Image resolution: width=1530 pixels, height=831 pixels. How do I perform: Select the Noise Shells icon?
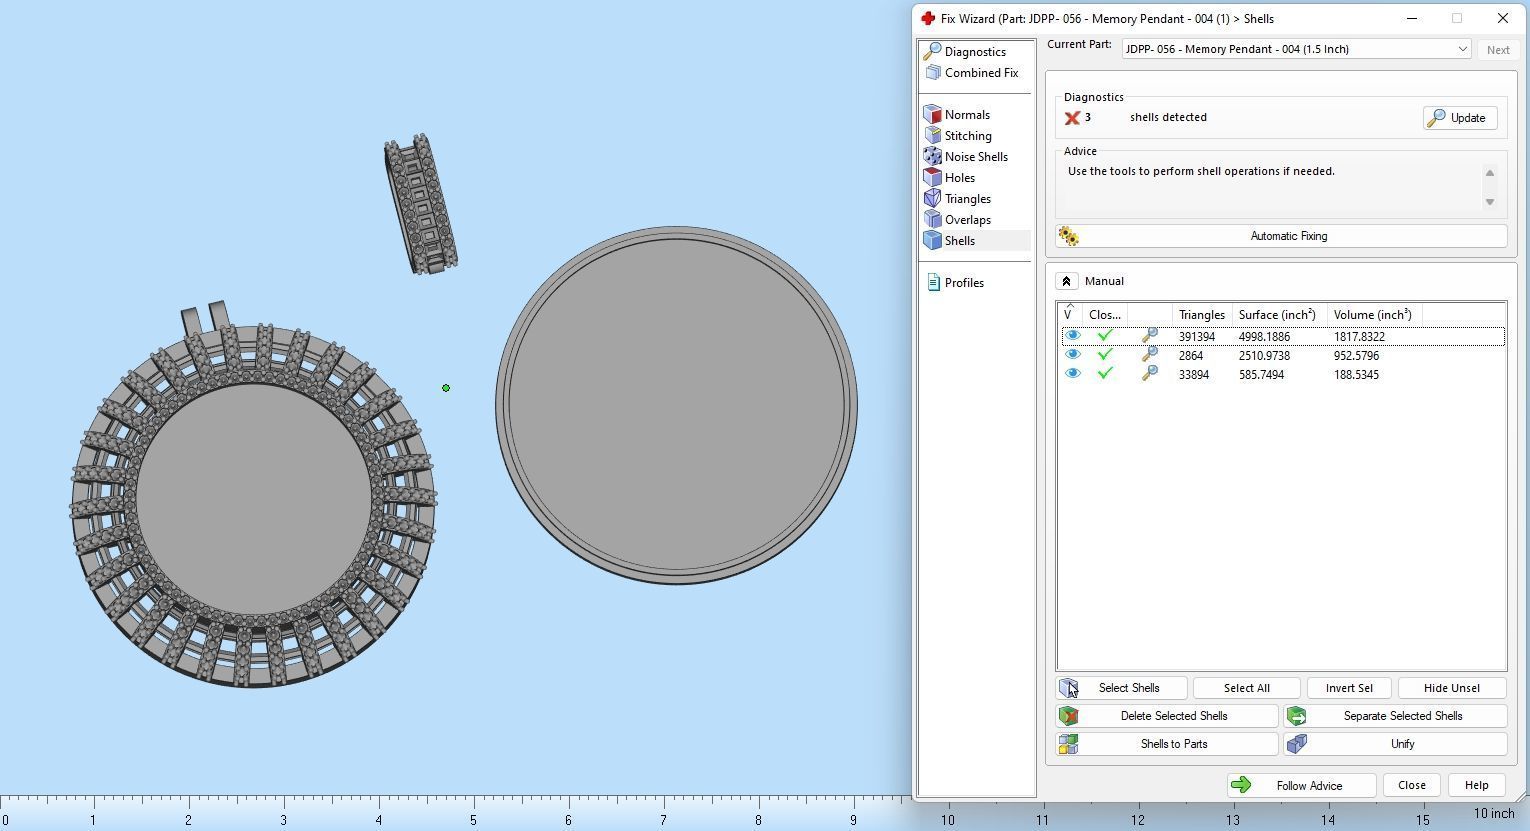coord(932,156)
